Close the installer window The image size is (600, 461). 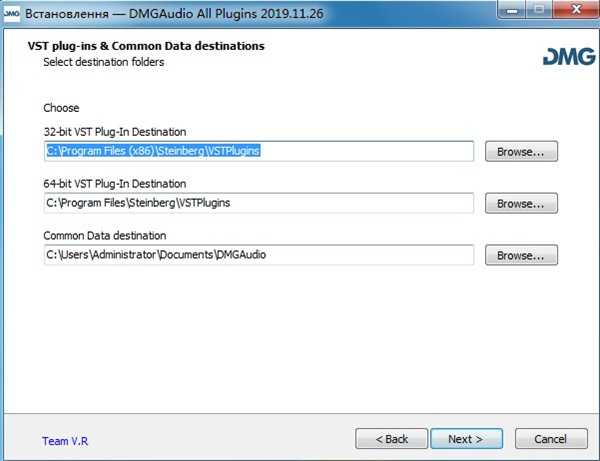576,10
